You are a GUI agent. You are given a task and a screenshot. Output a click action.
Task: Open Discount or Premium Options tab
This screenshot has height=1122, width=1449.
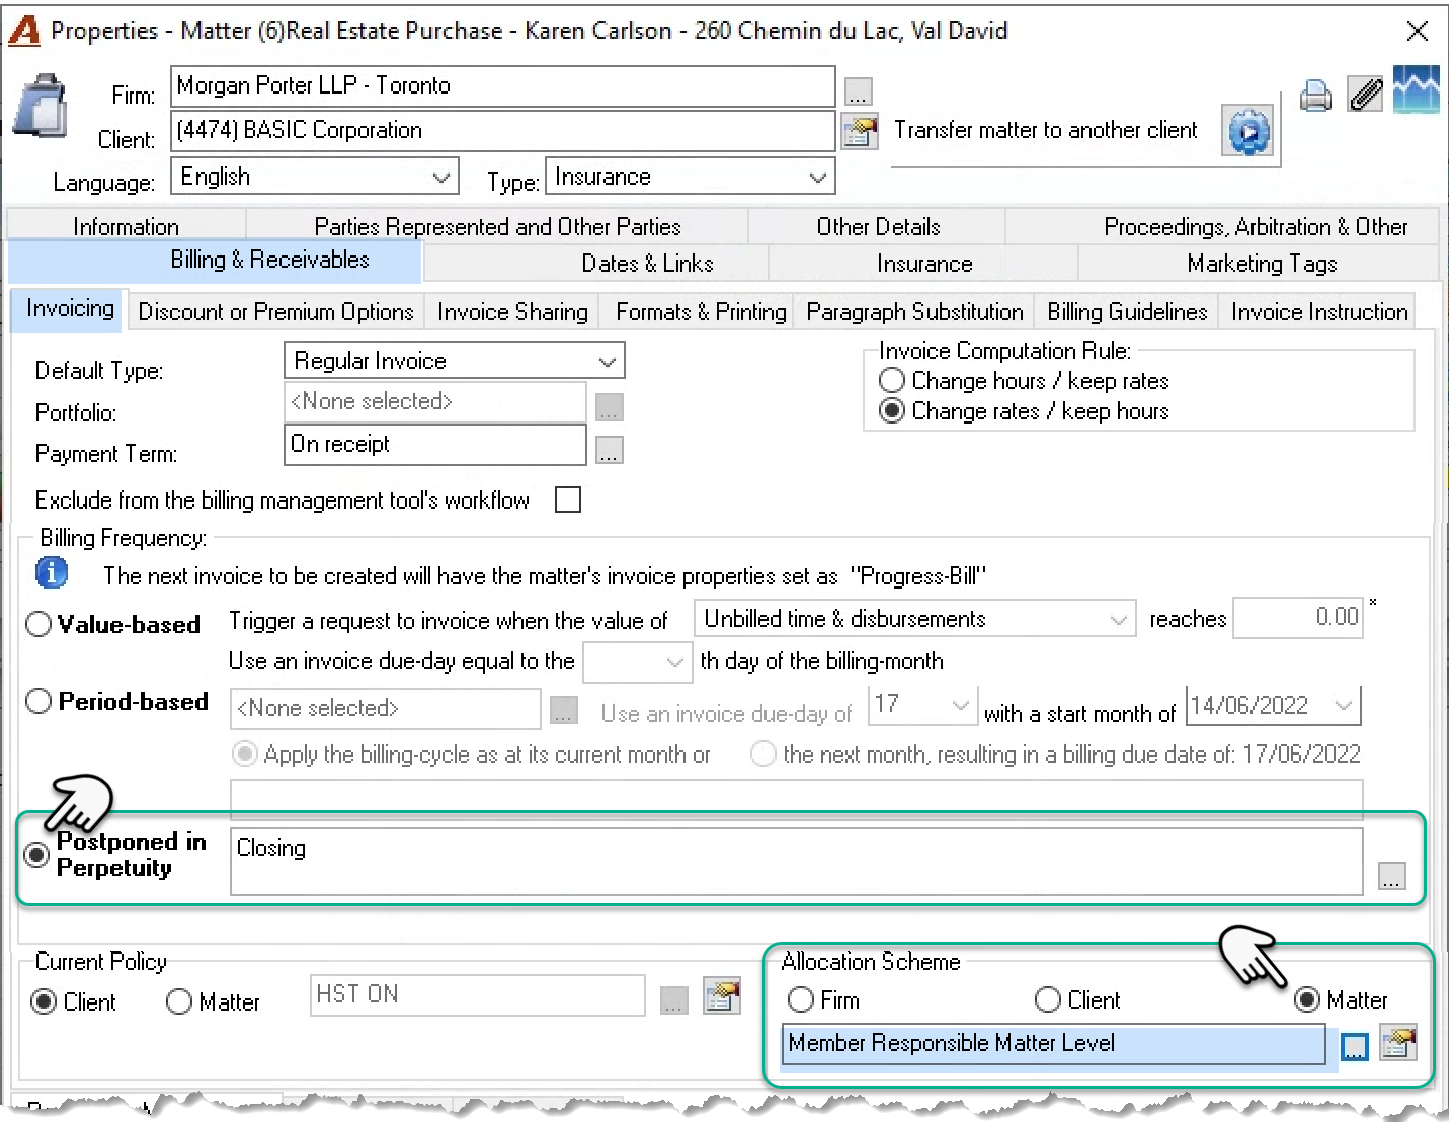(276, 312)
